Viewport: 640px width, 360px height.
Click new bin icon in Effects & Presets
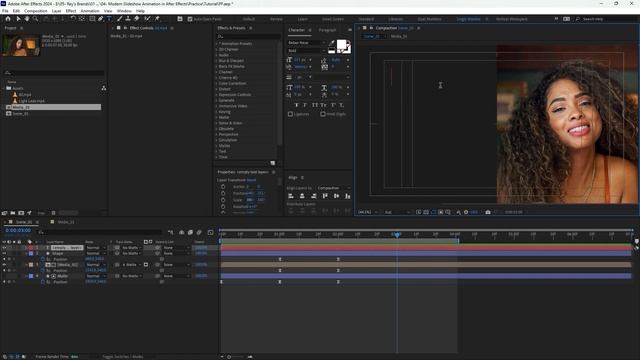click(x=273, y=163)
